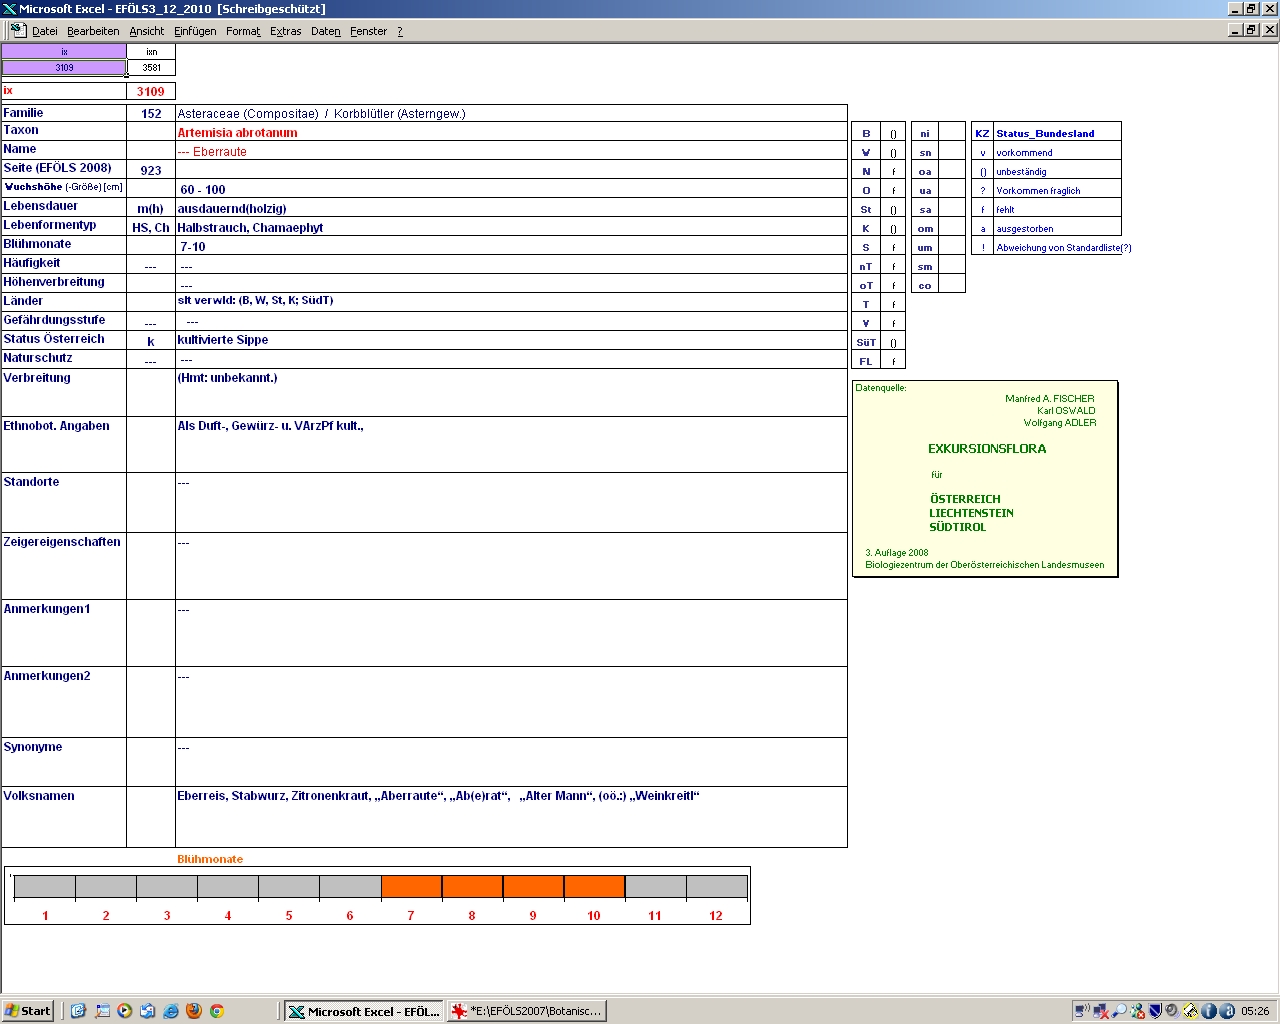Click the yellow printer tray icon
The image size is (1280, 1024).
[x=1191, y=1011]
